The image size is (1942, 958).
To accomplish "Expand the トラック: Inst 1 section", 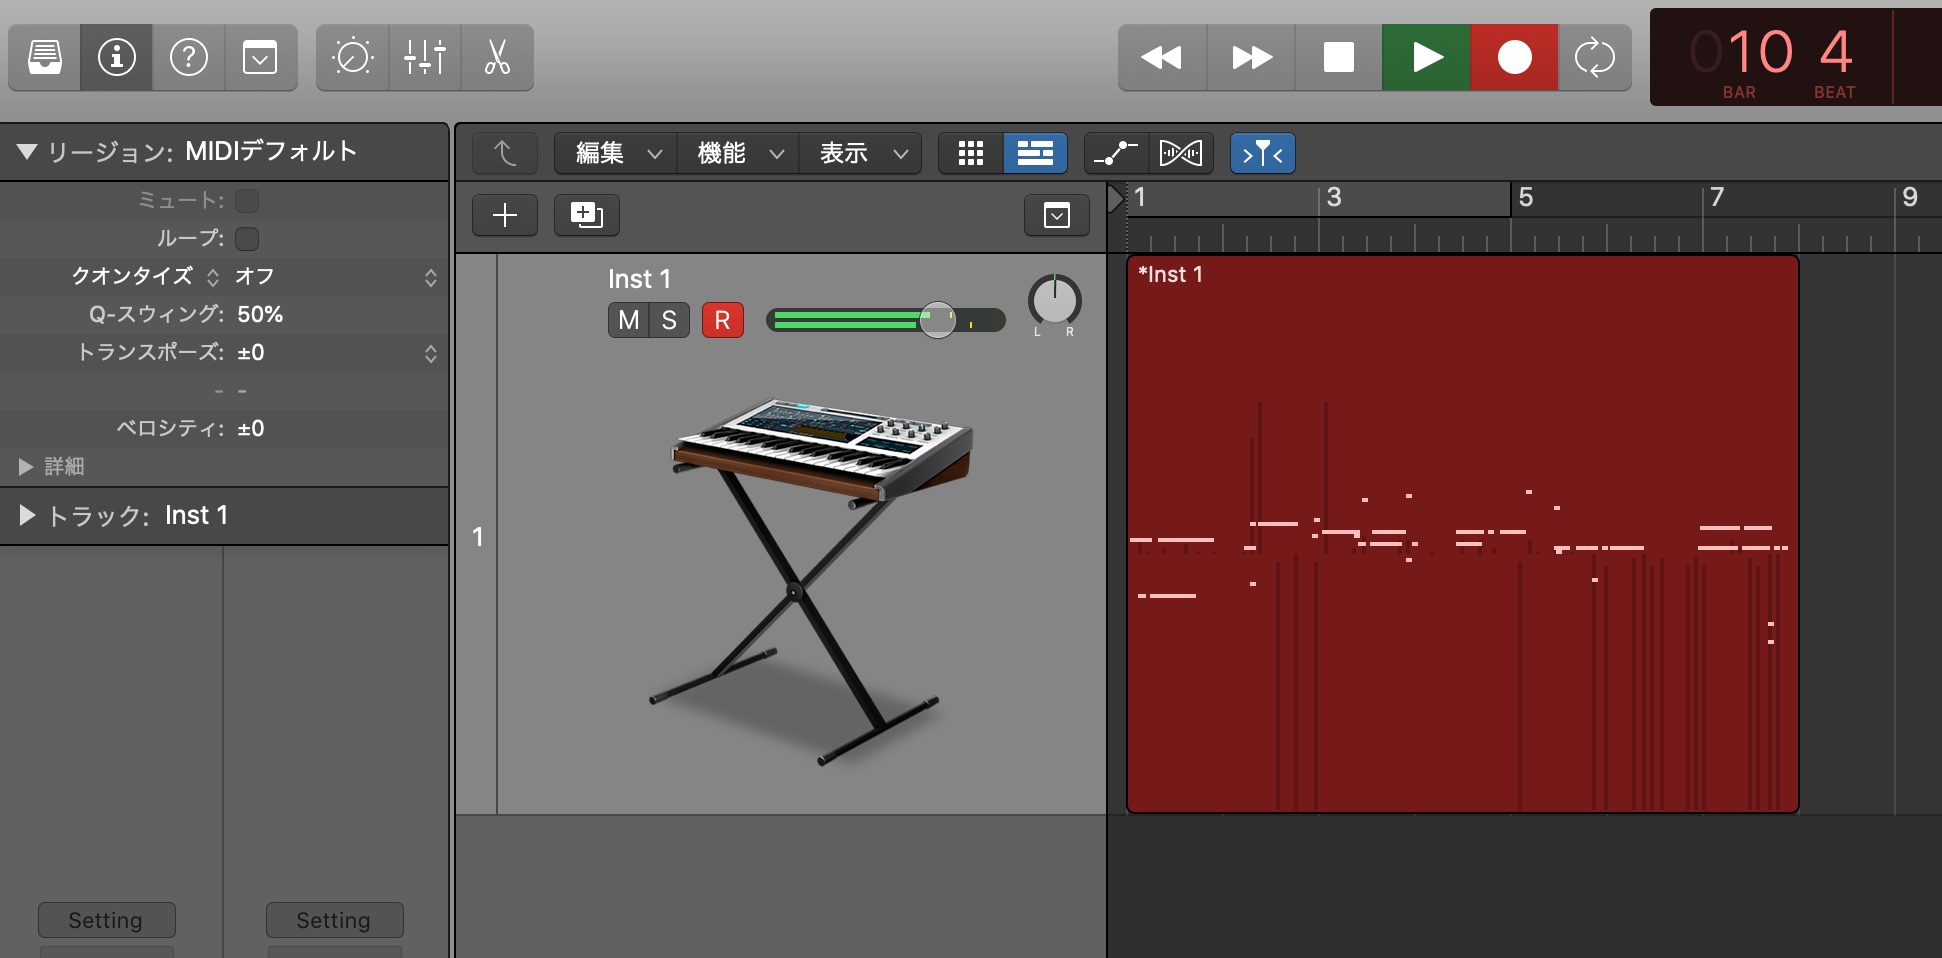I will point(27,515).
